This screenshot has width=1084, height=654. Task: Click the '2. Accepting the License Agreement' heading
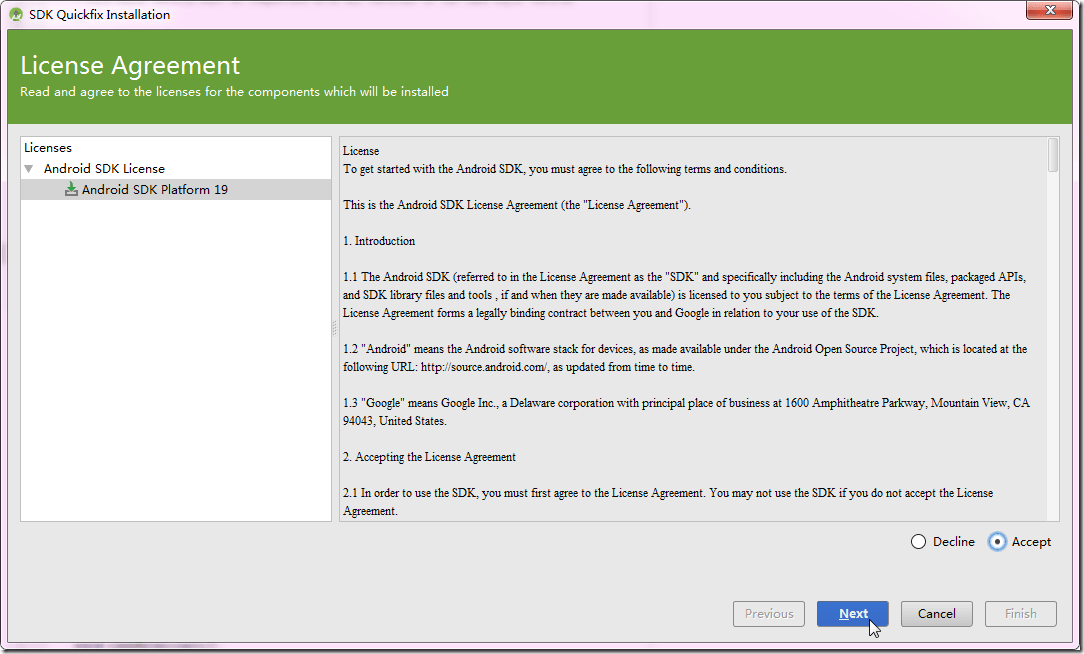click(x=429, y=457)
